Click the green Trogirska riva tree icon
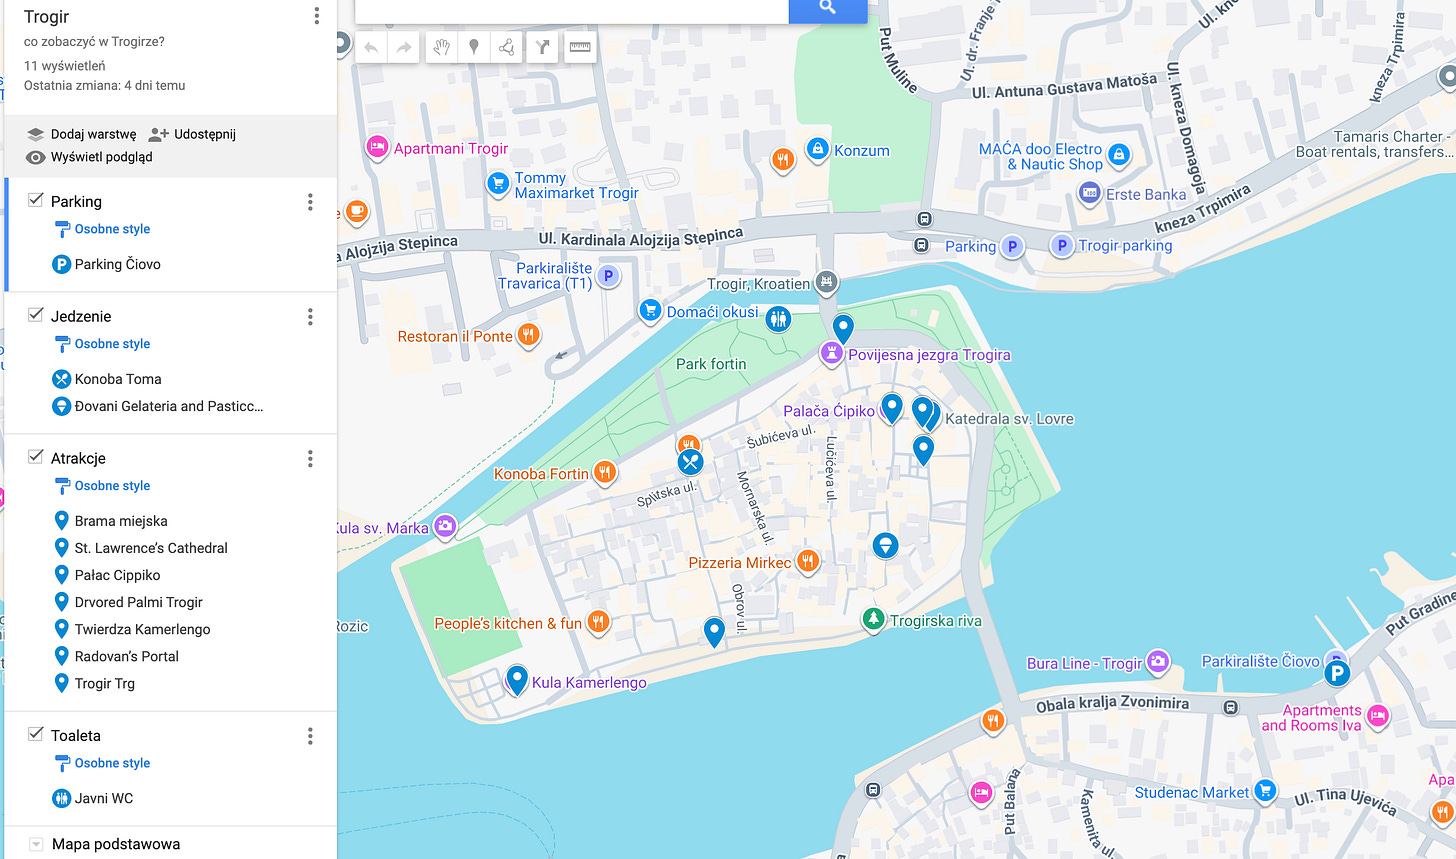 click(x=874, y=620)
